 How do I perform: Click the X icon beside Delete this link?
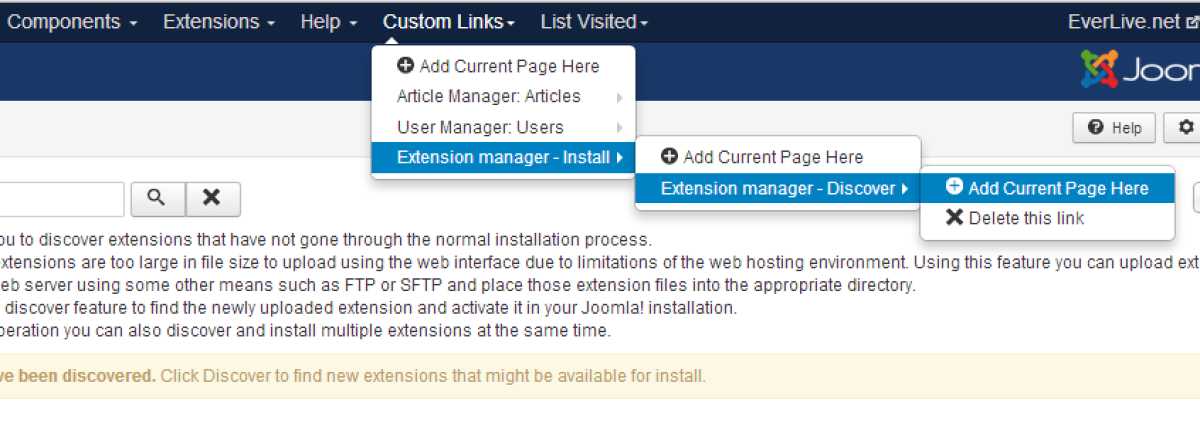pyautogui.click(x=954, y=218)
